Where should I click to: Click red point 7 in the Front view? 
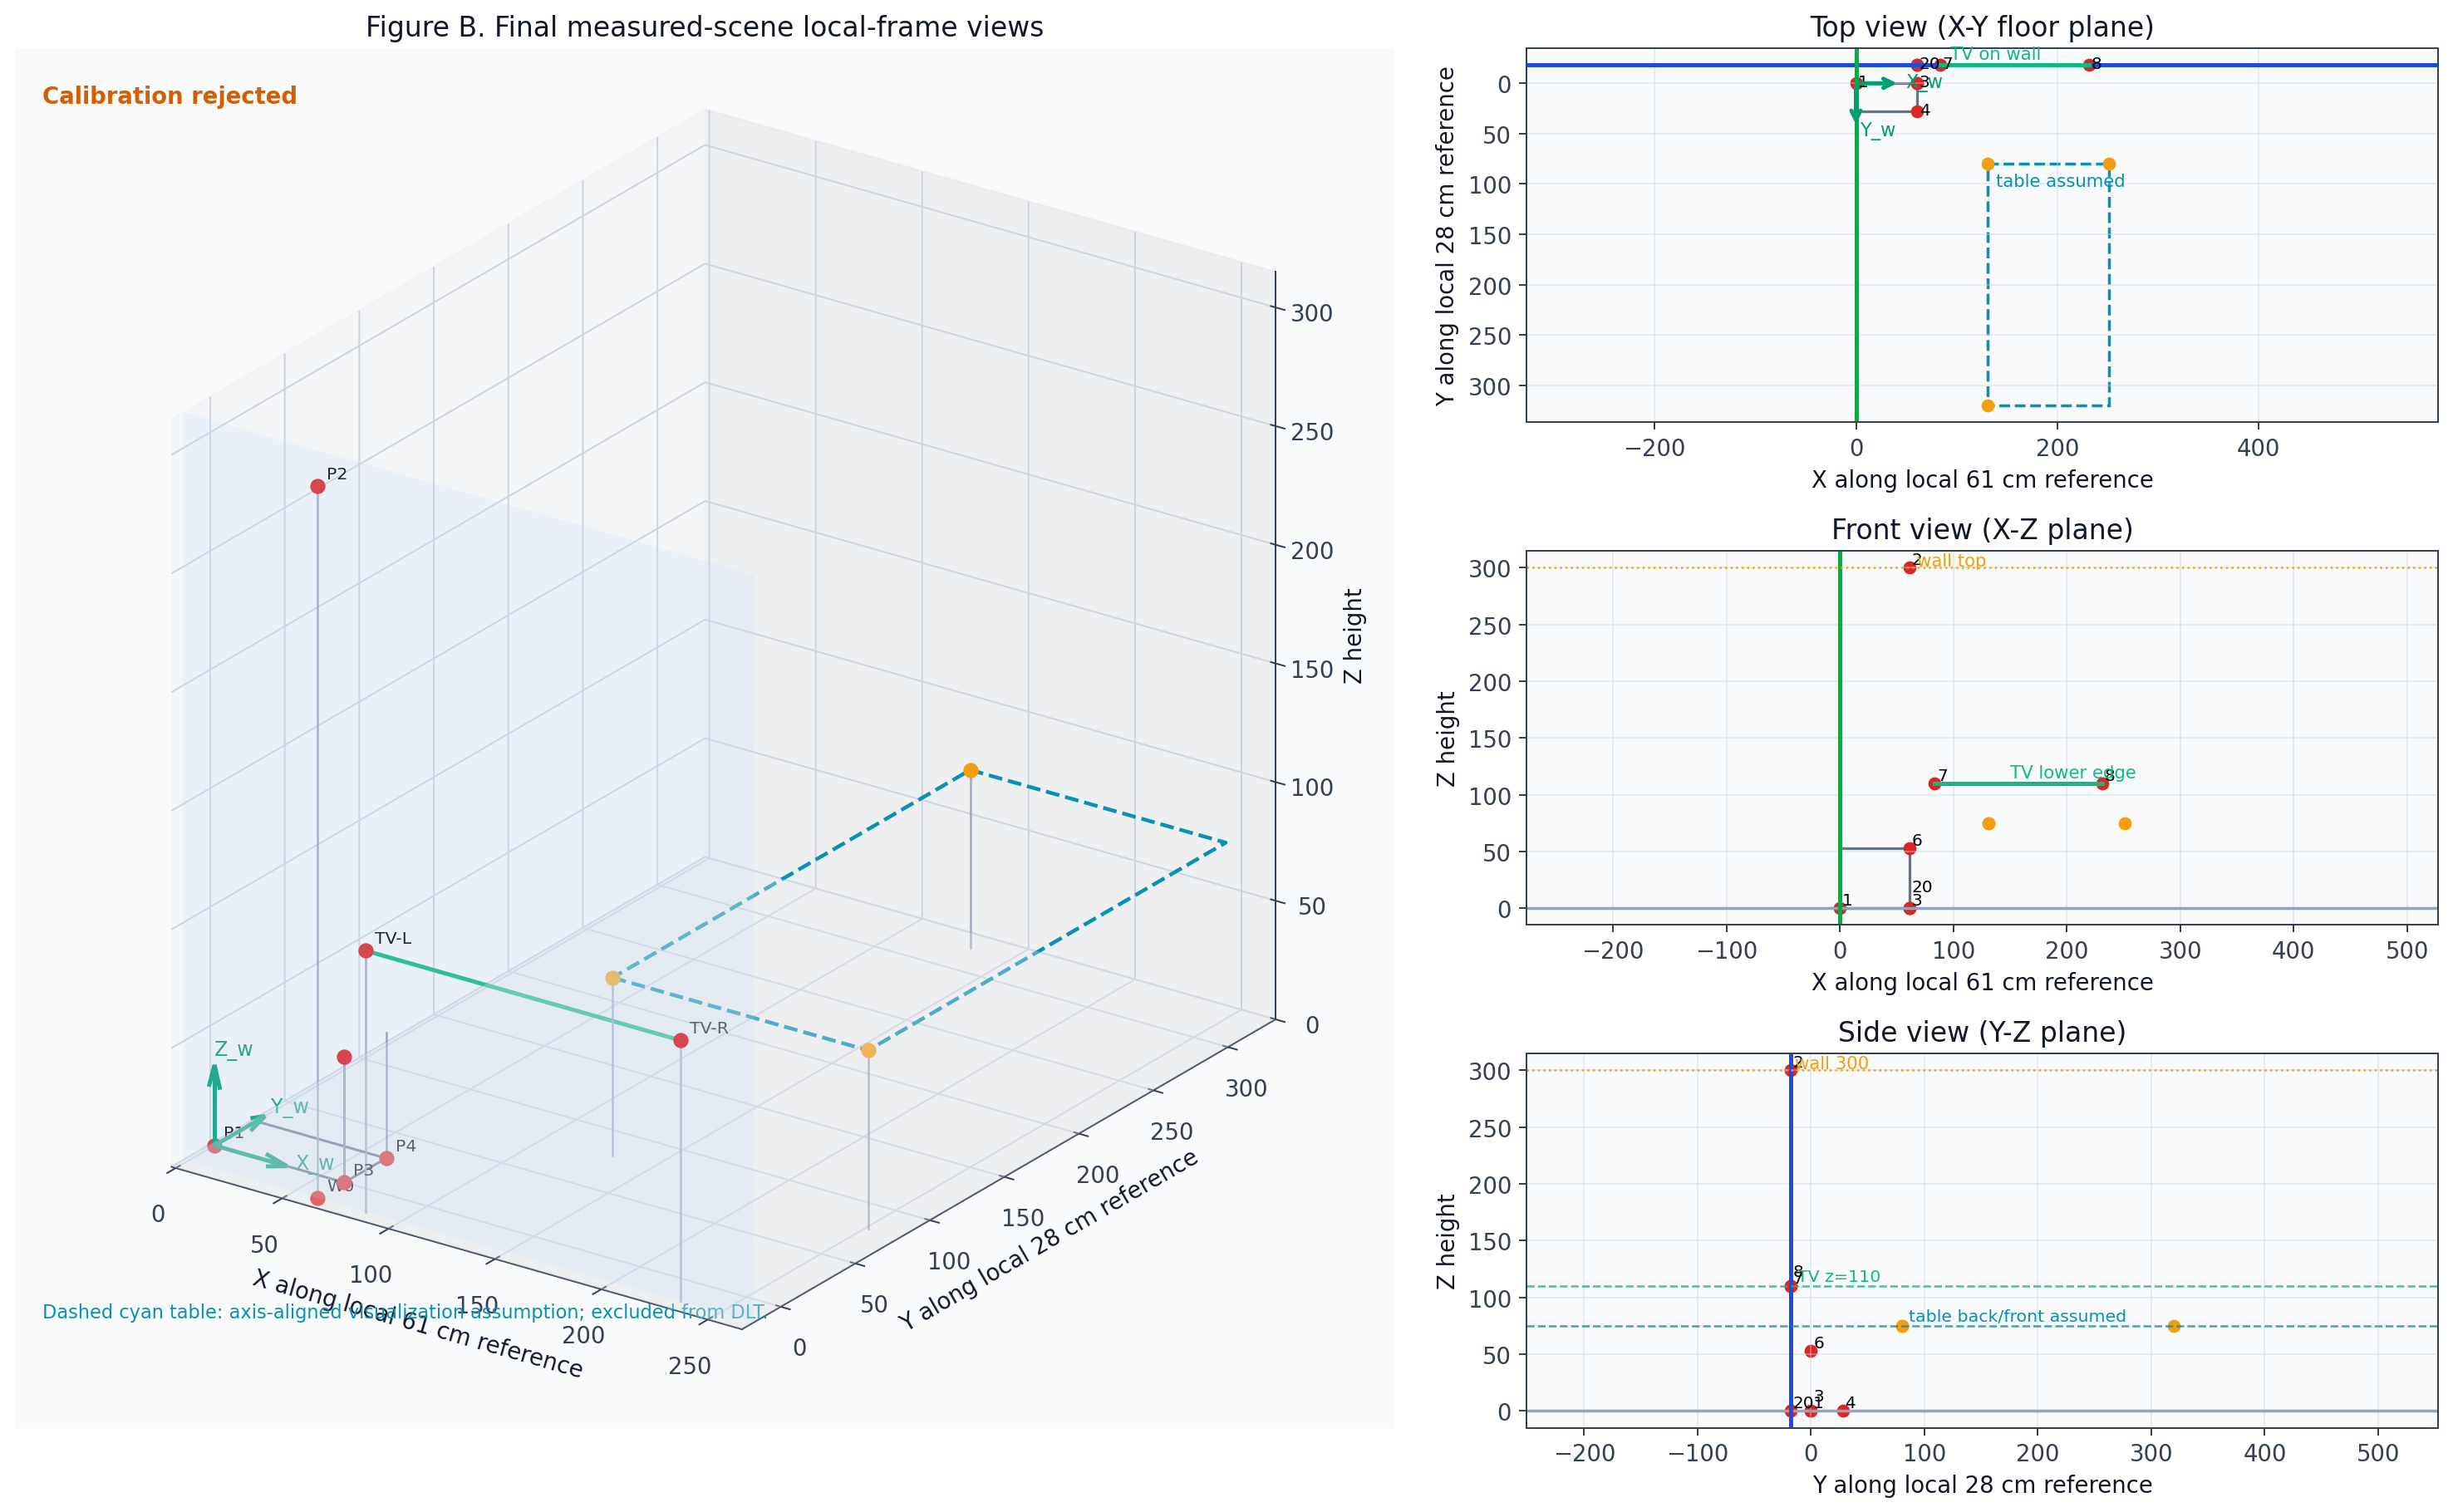point(1935,784)
